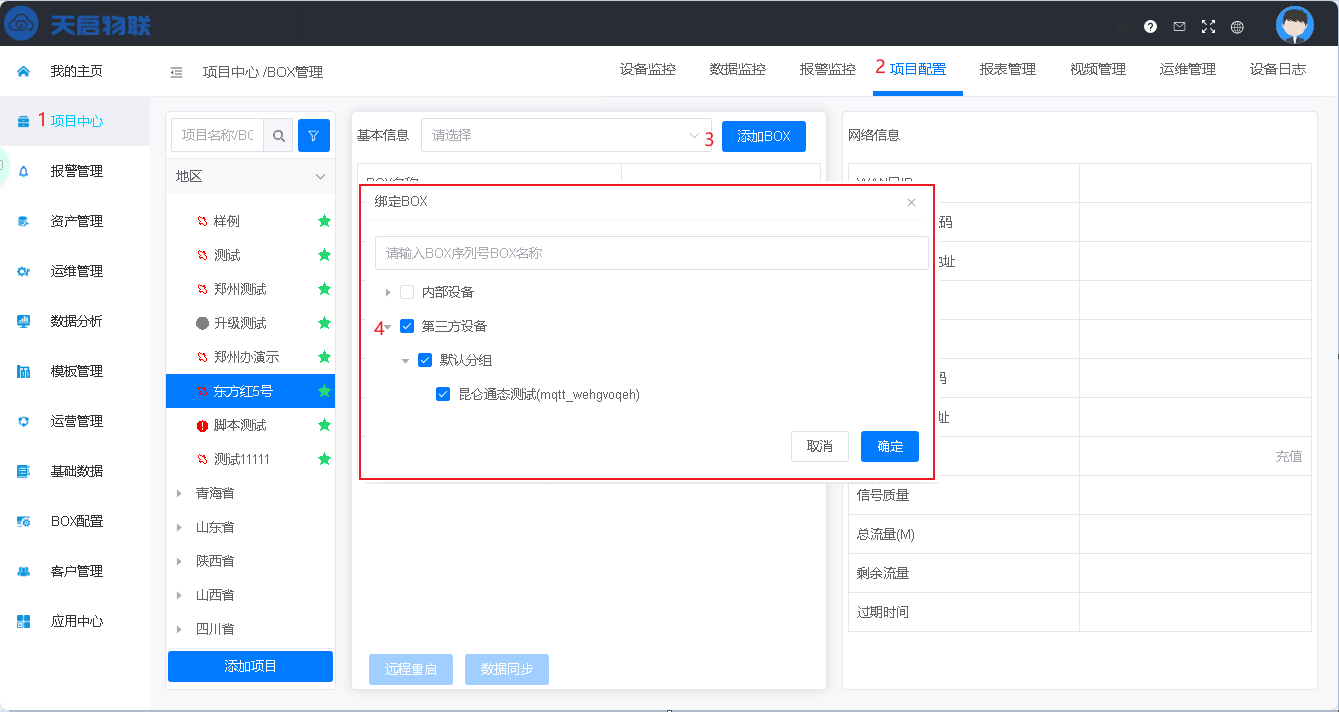Focus the 项目名称/BOX search field
The width and height of the screenshot is (1339, 712).
[x=218, y=135]
